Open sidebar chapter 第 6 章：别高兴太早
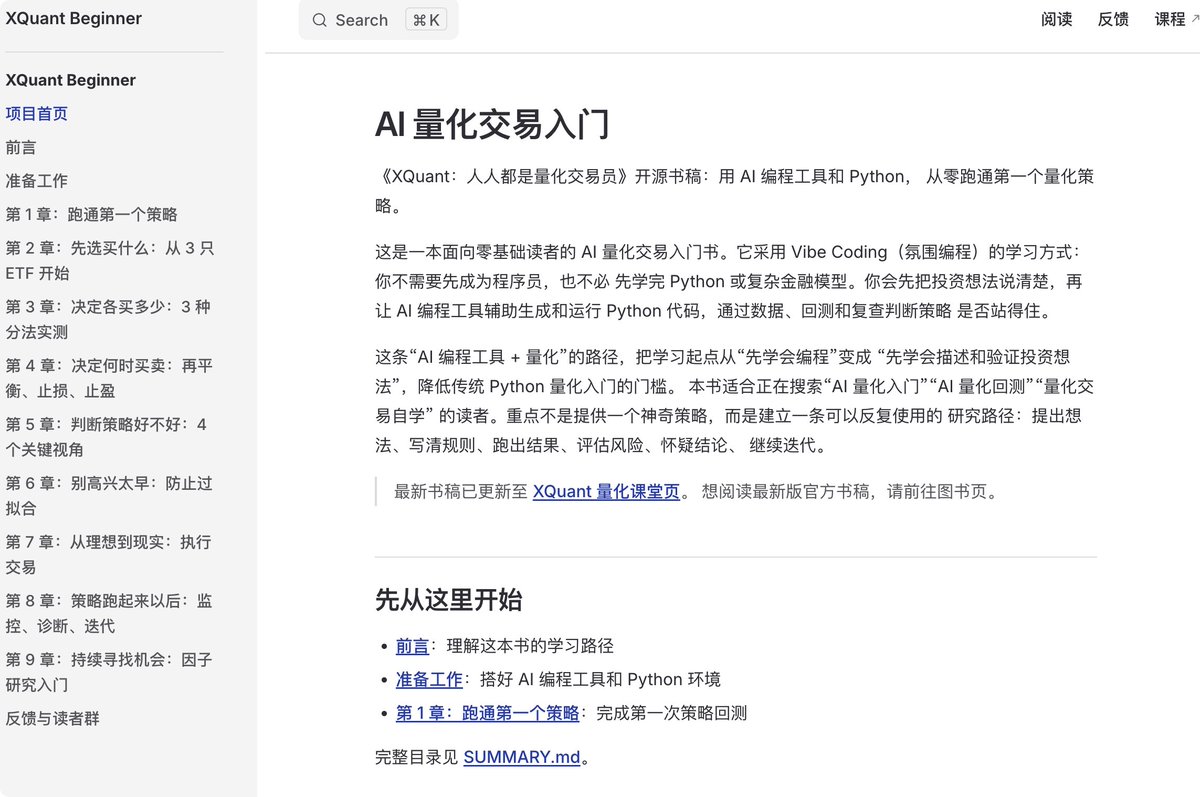1200x797 pixels. (x=109, y=495)
